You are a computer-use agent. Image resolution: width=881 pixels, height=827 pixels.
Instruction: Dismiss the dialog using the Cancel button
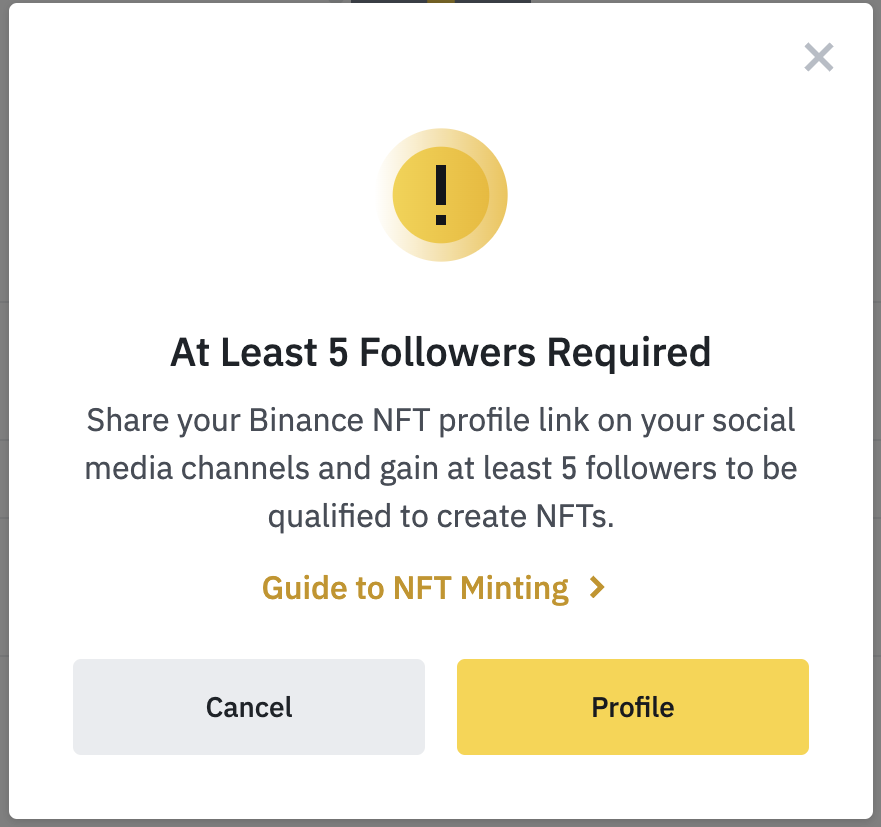(249, 707)
